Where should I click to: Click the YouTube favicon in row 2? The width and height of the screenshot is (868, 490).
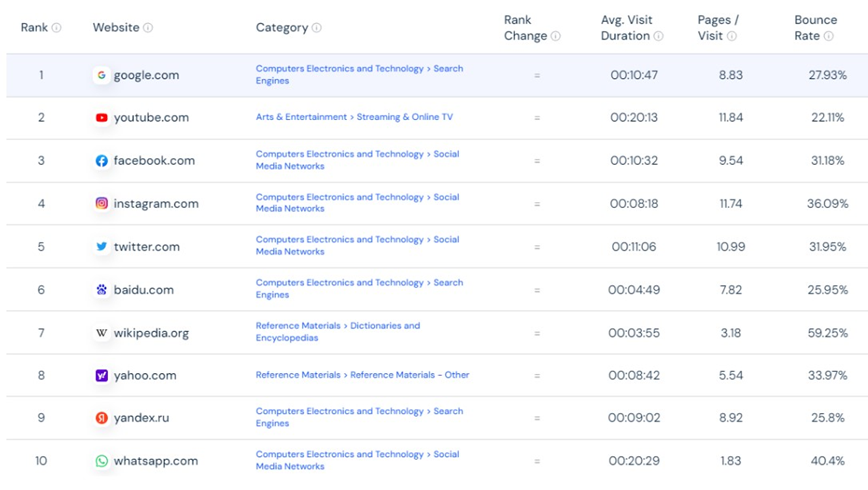click(x=101, y=117)
